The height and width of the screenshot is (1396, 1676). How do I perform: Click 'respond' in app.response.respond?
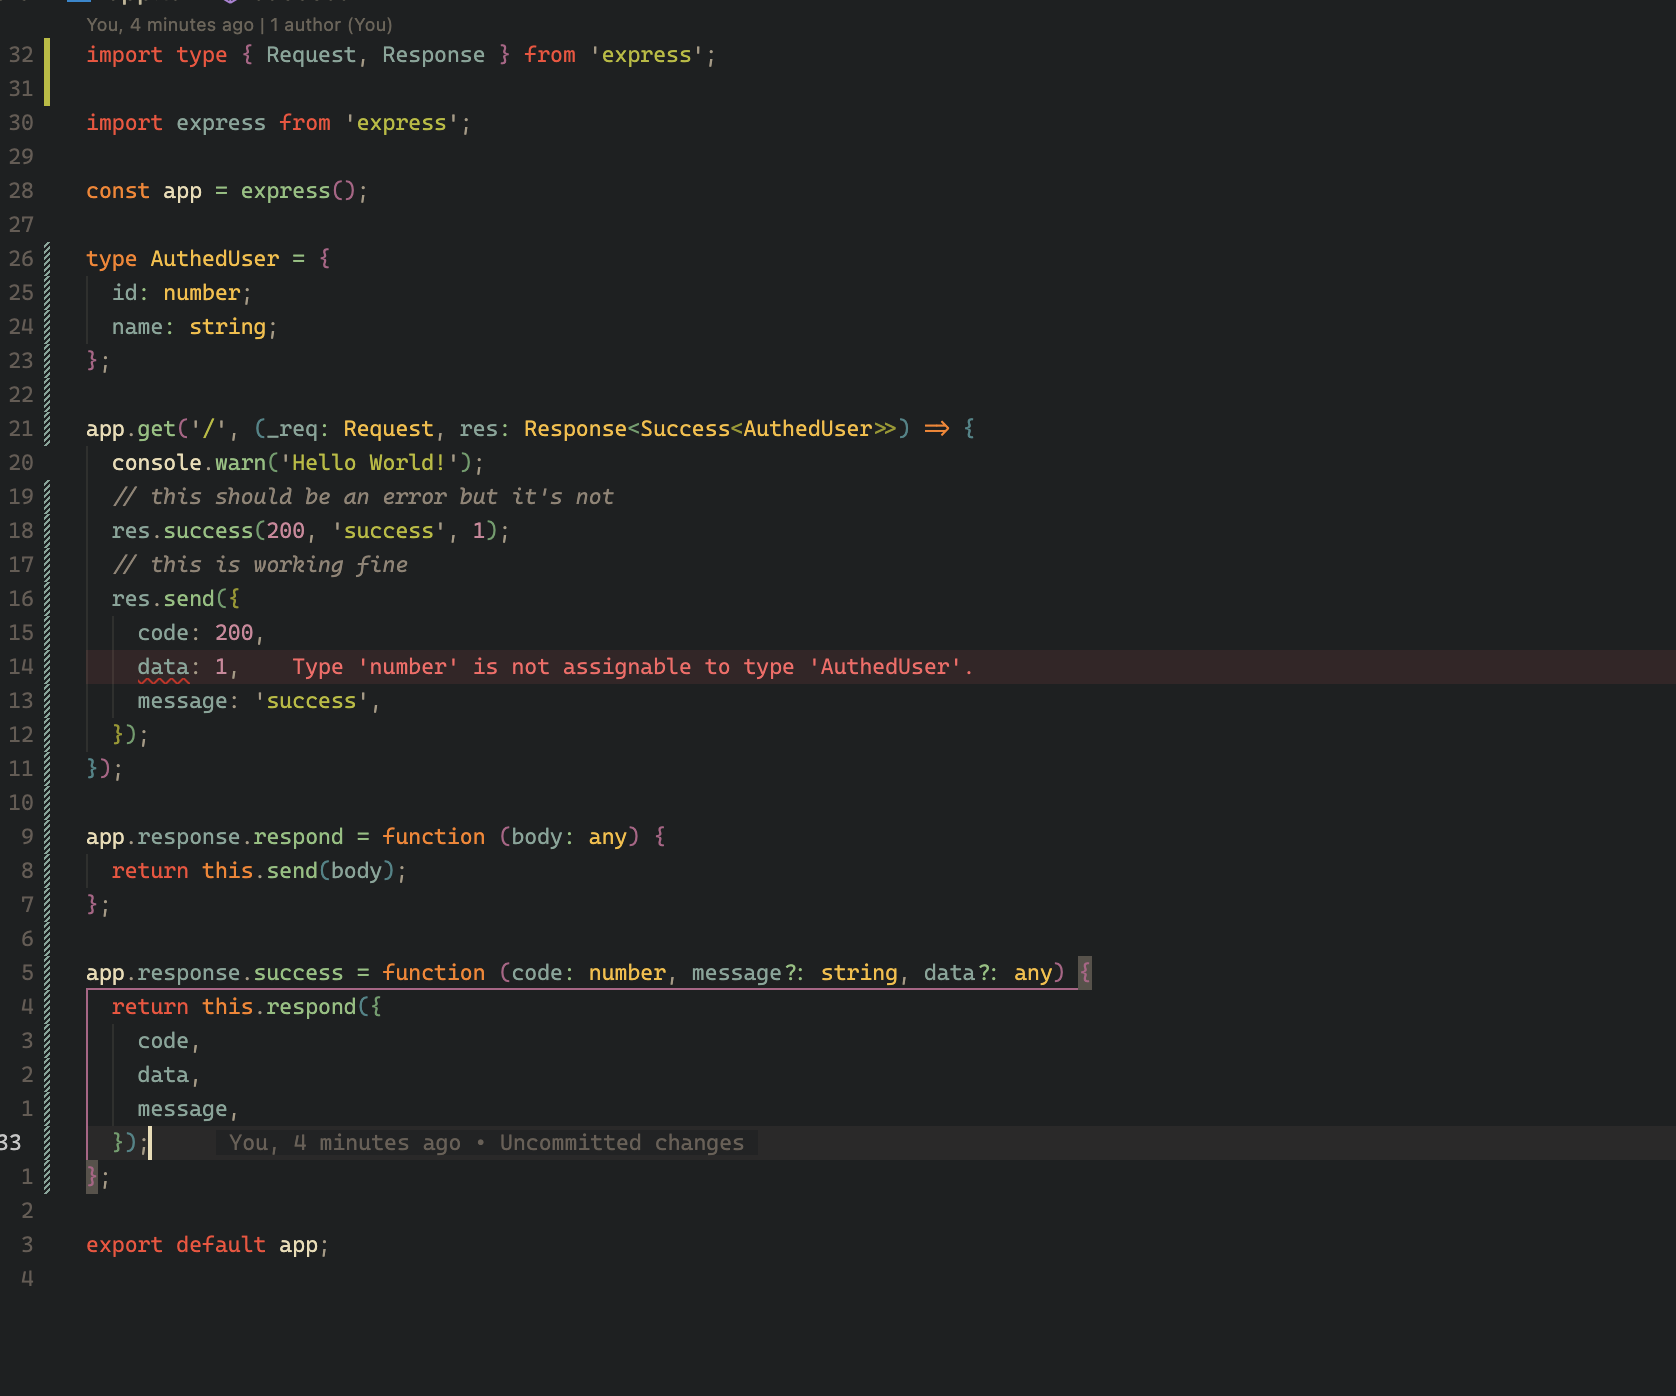click(298, 837)
